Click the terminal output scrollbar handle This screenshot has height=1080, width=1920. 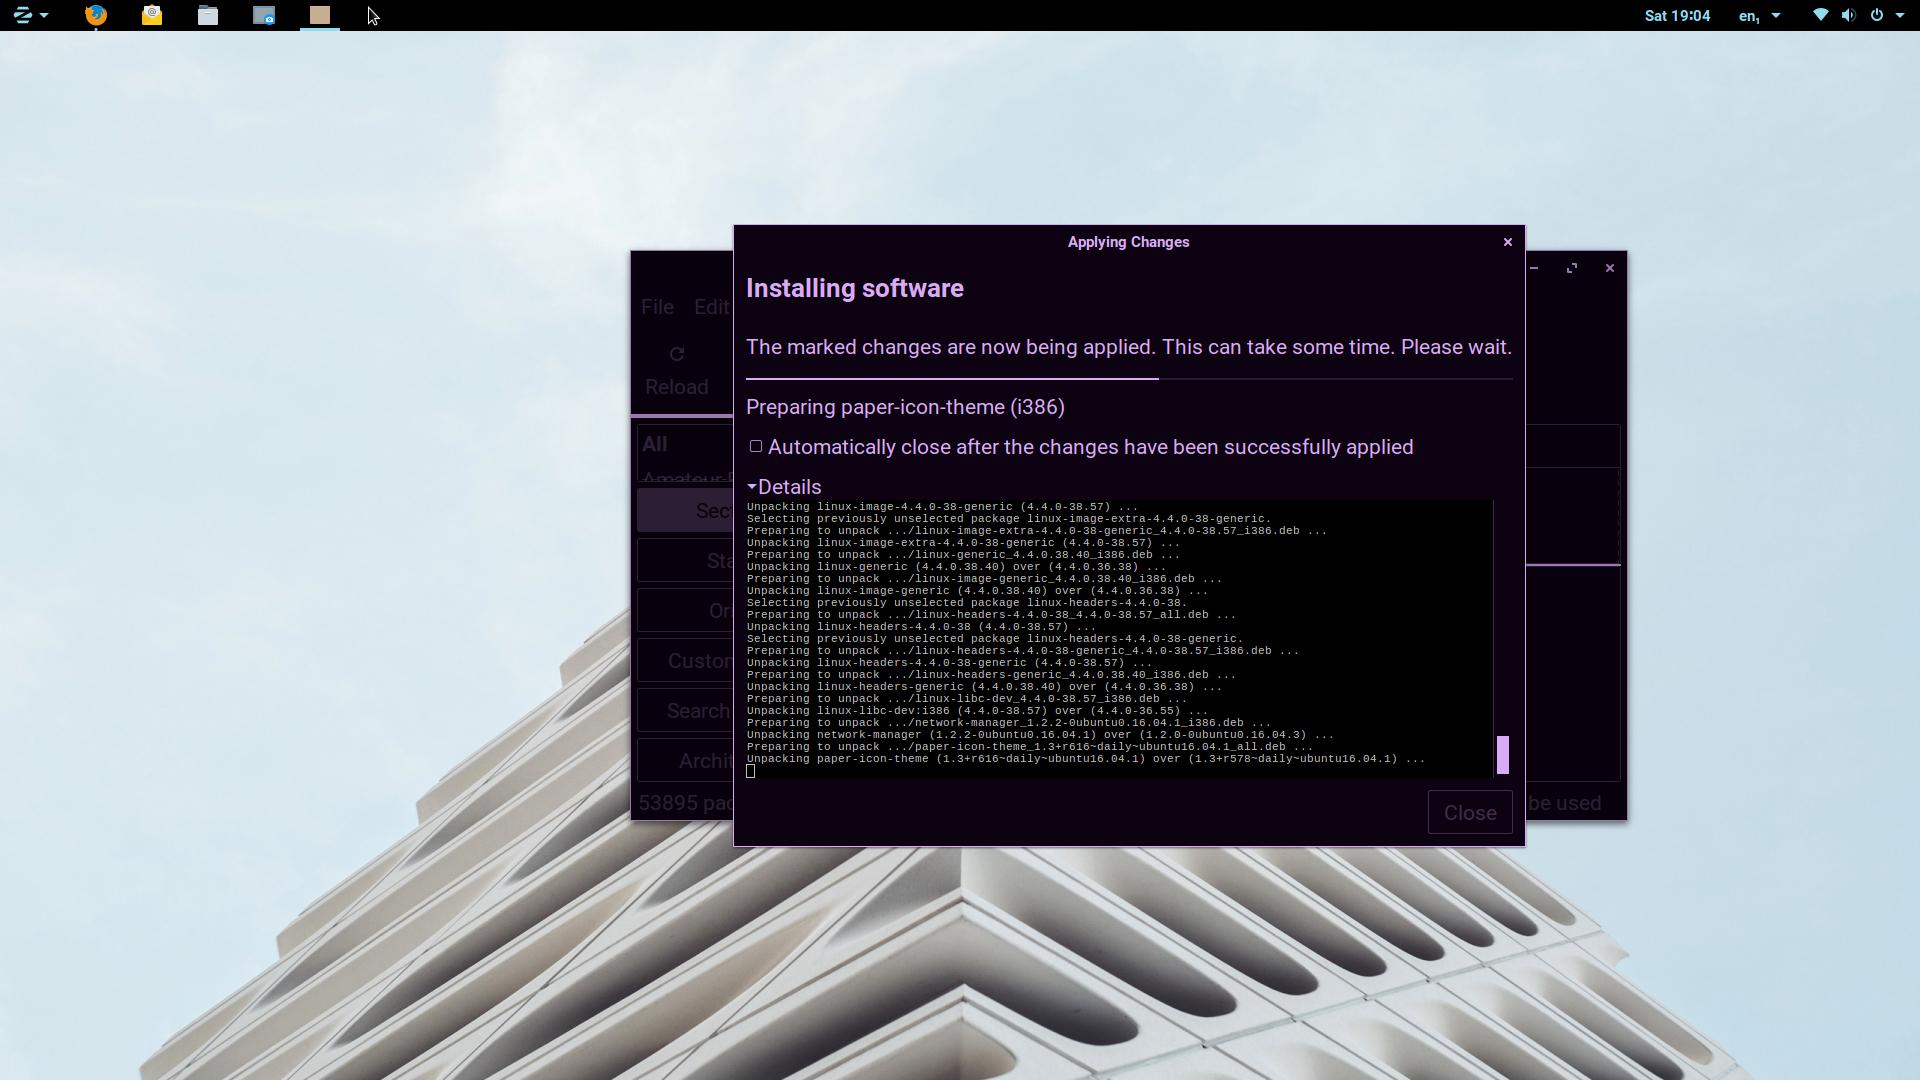(1502, 755)
